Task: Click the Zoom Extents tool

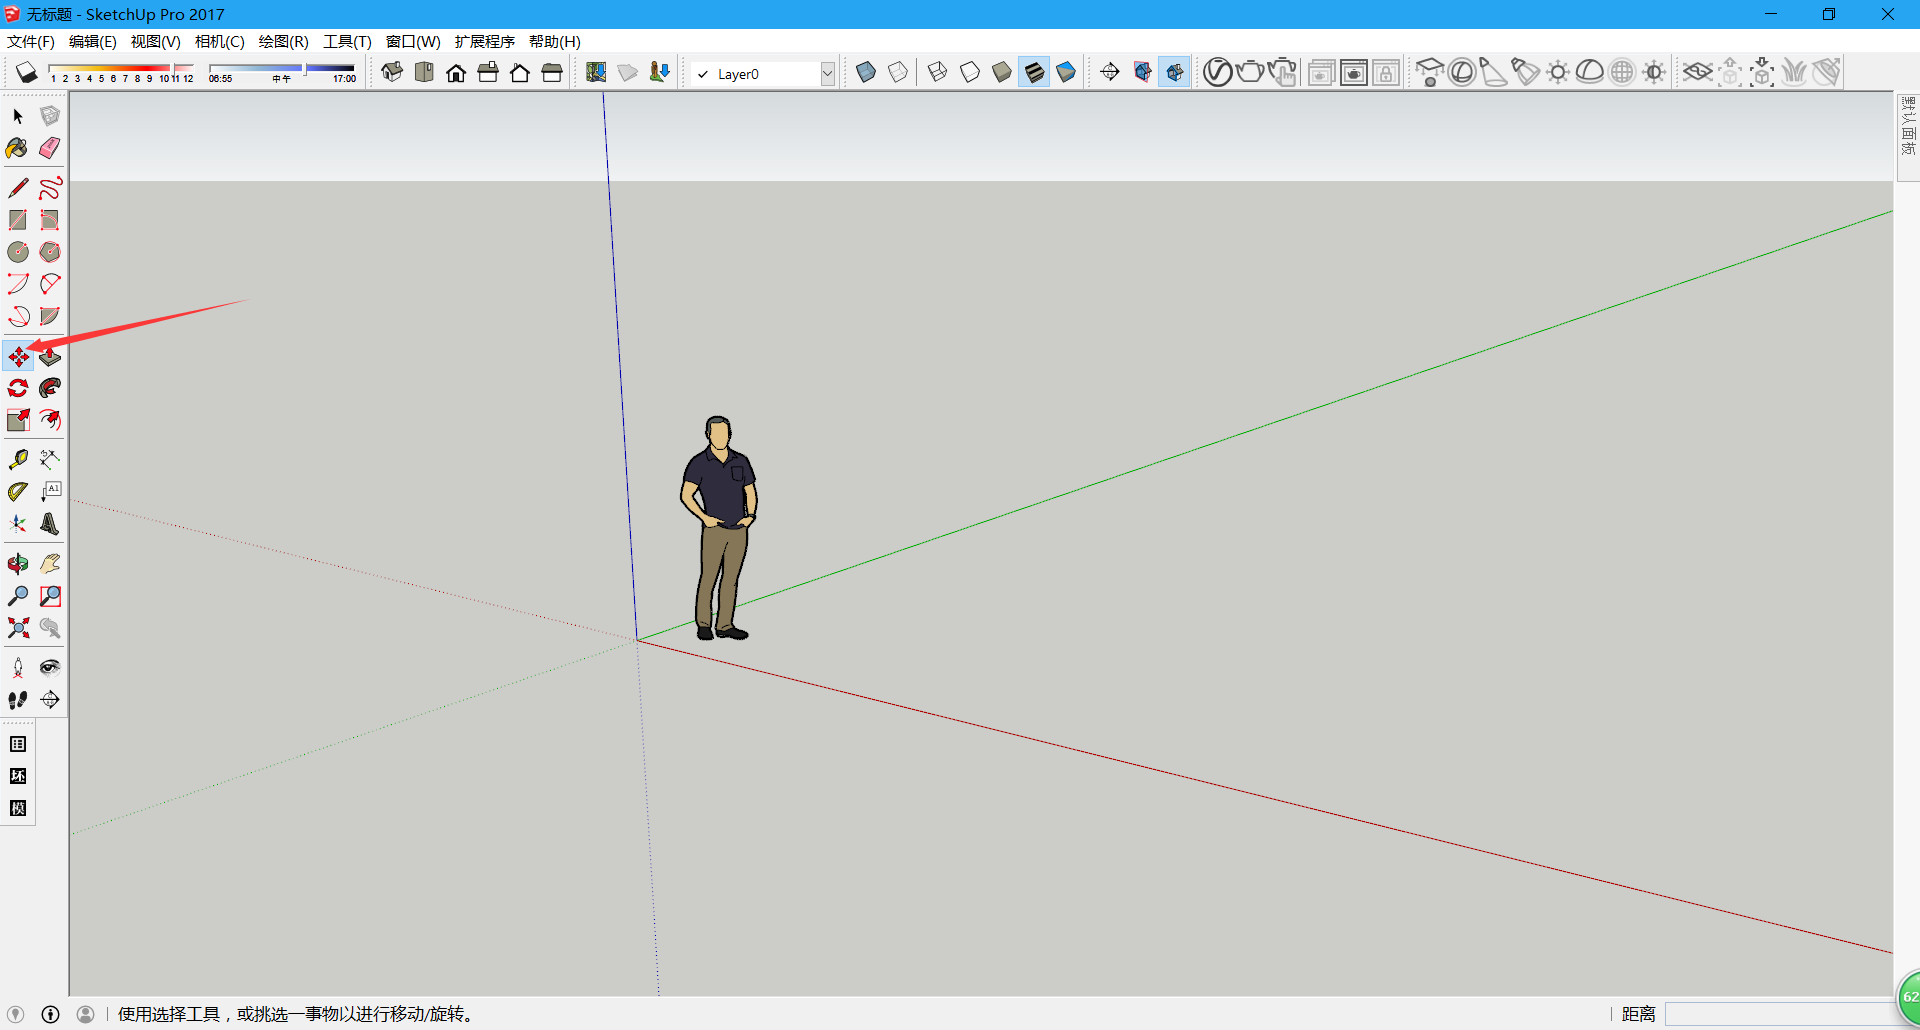Action: pyautogui.click(x=18, y=628)
